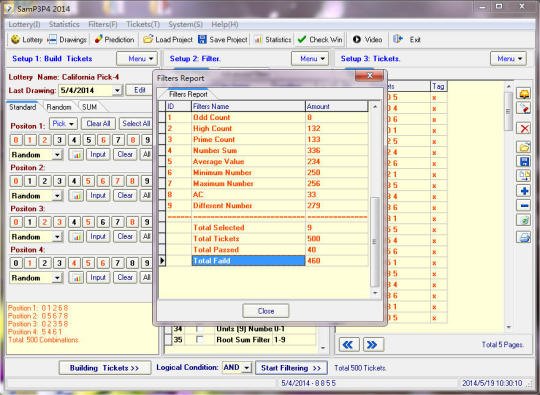Open the Filters(F) menu
540x395 pixels.
point(103,24)
